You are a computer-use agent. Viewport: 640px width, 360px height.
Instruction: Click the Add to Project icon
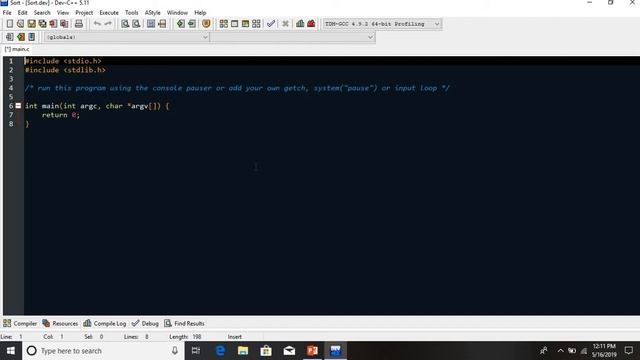pos(180,24)
